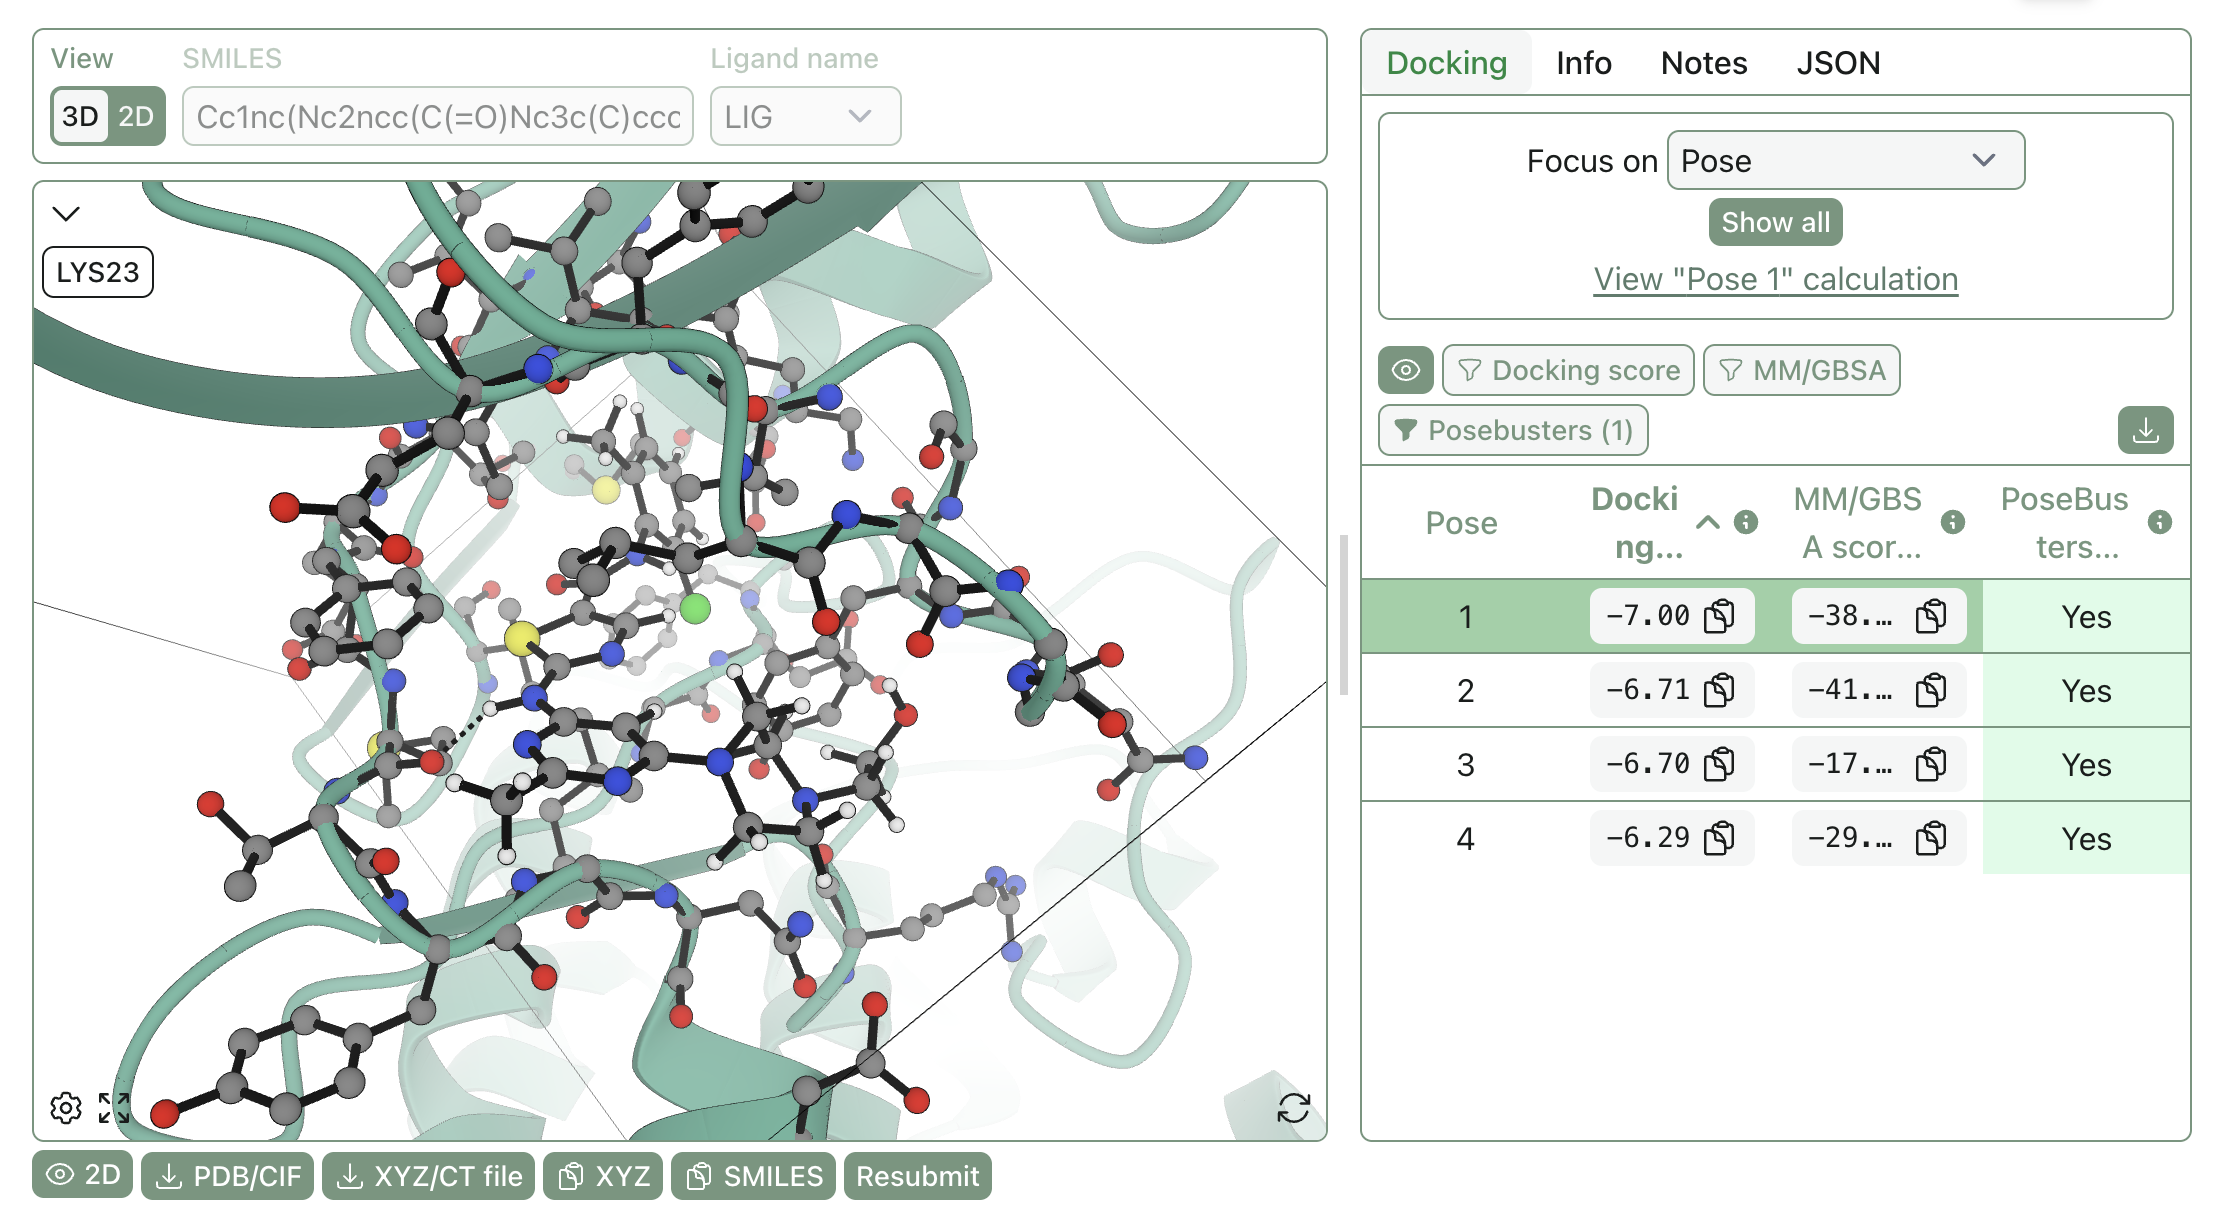The height and width of the screenshot is (1222, 2224).
Task: Collapse the viewer overlay with the chevron
Action: [x=66, y=213]
